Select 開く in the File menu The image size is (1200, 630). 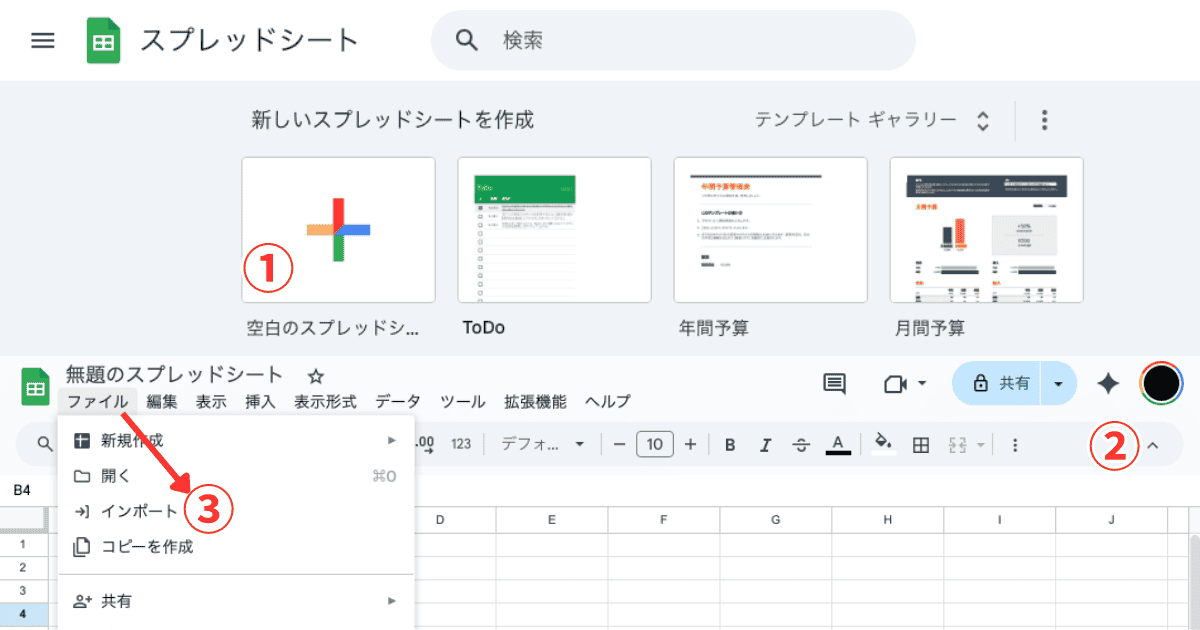click(x=236, y=476)
